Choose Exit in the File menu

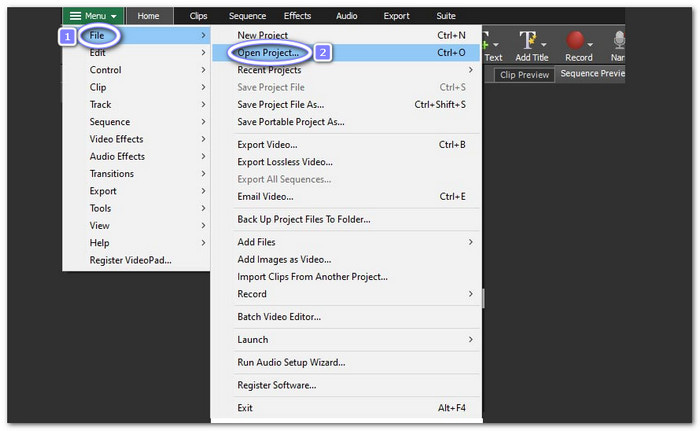tap(346, 408)
